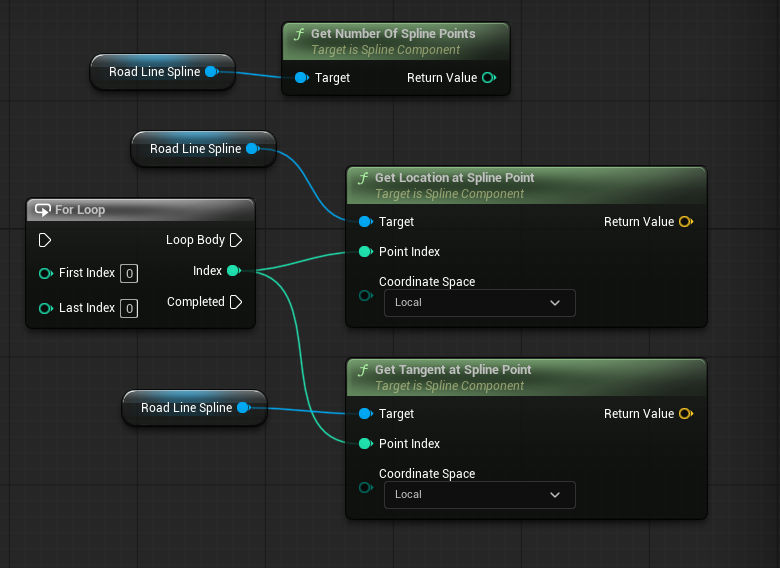Click Return Value pin of Get Tangent at Spline Point
Screen dimensions: 780x568
point(685,414)
